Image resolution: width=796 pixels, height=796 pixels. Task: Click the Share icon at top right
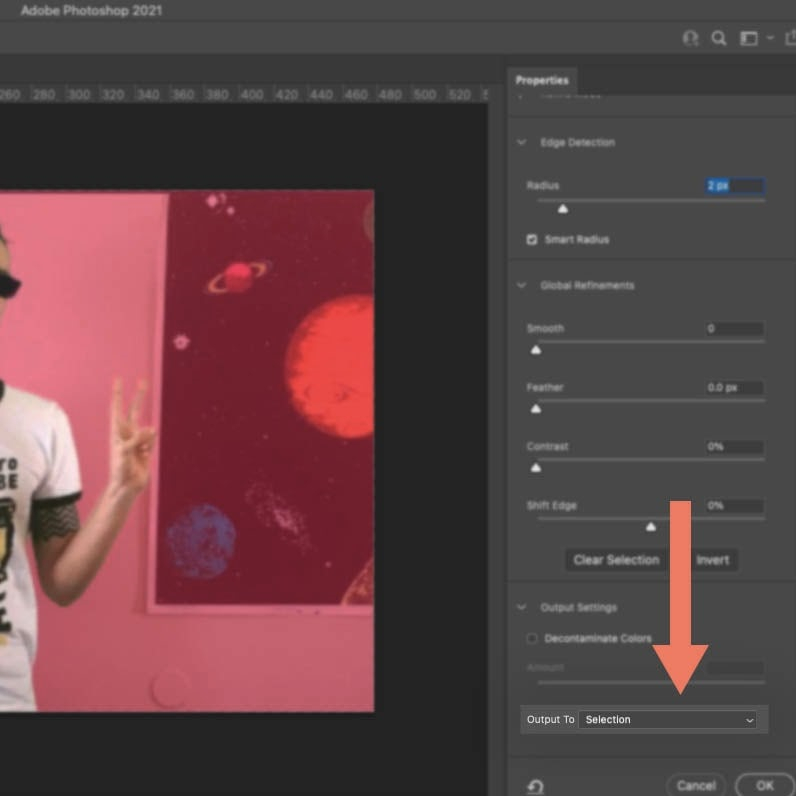click(790, 38)
